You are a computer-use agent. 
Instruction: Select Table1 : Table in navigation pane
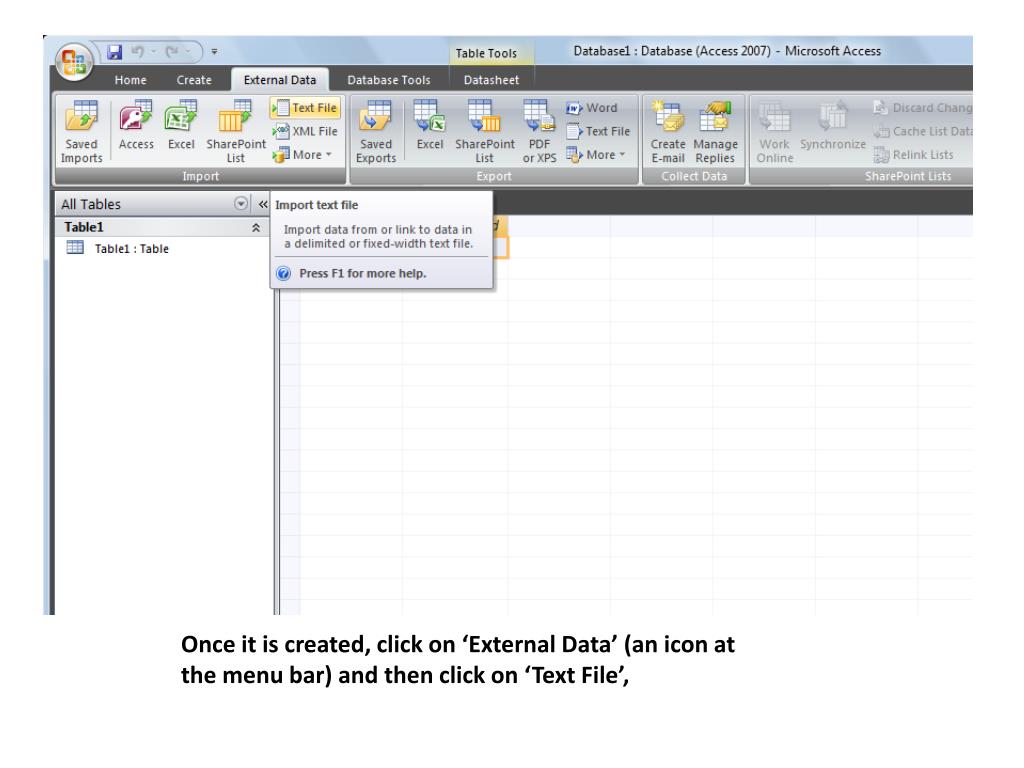coord(131,248)
